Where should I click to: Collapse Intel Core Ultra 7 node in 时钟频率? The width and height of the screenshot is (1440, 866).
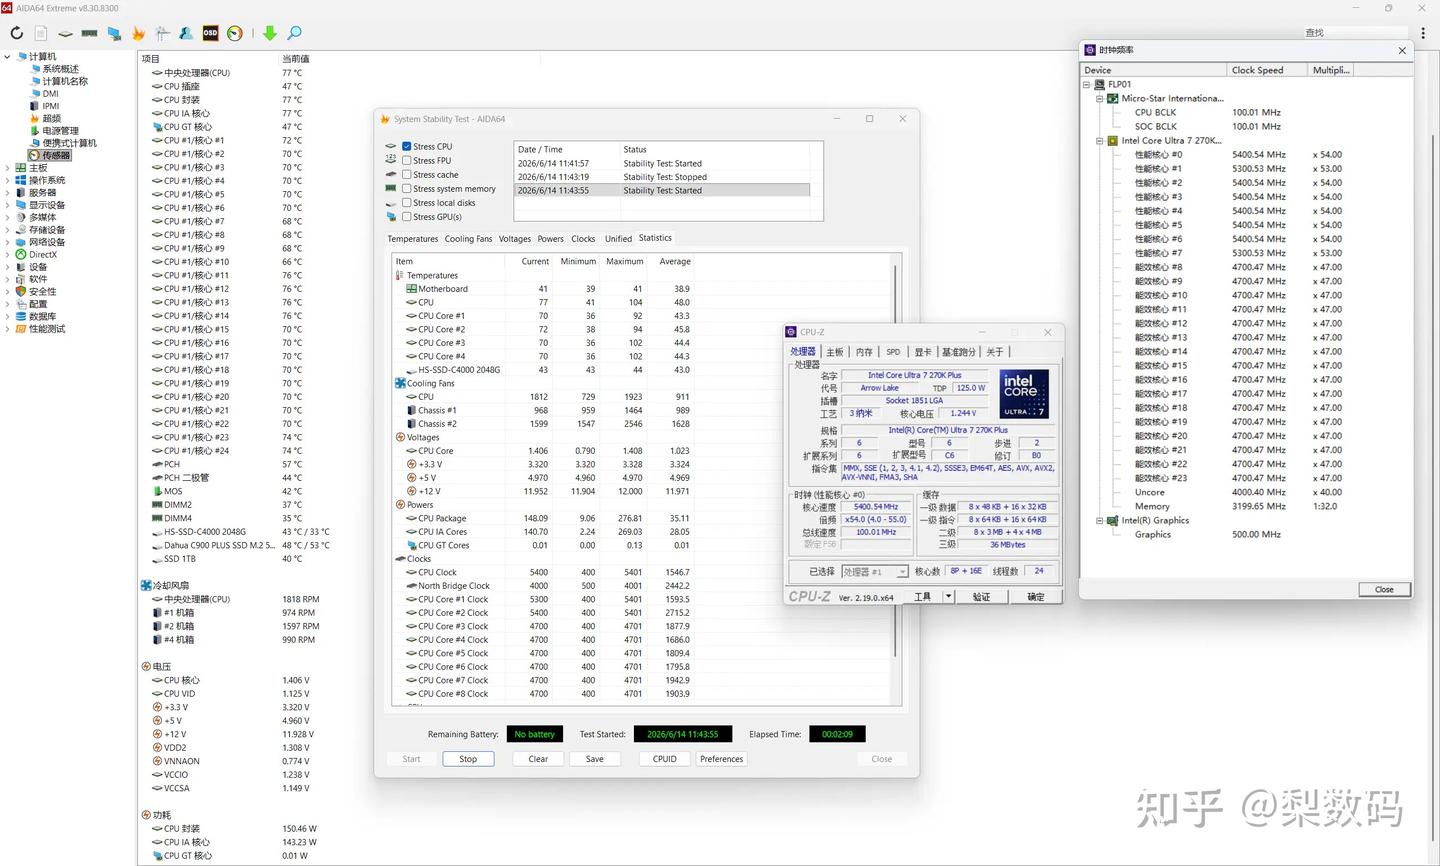point(1099,141)
